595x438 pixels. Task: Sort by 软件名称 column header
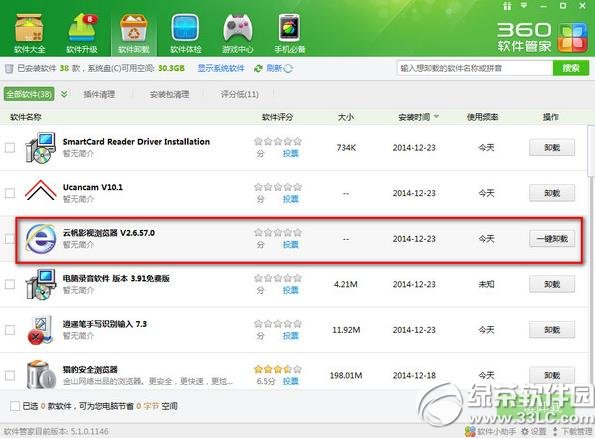(26, 117)
